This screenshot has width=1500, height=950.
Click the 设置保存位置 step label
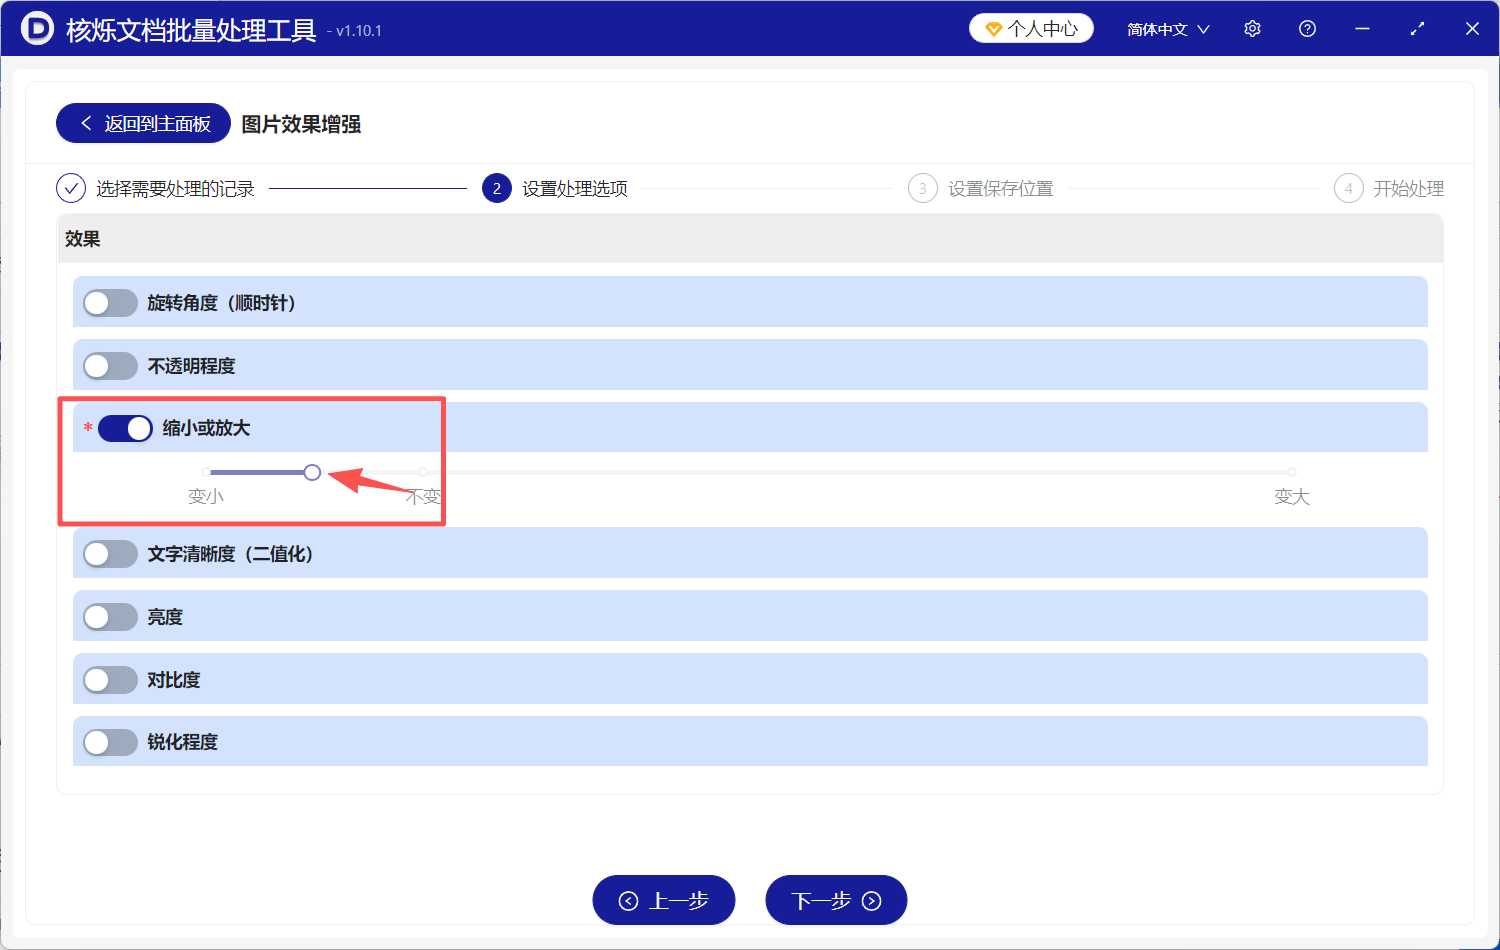click(1000, 188)
